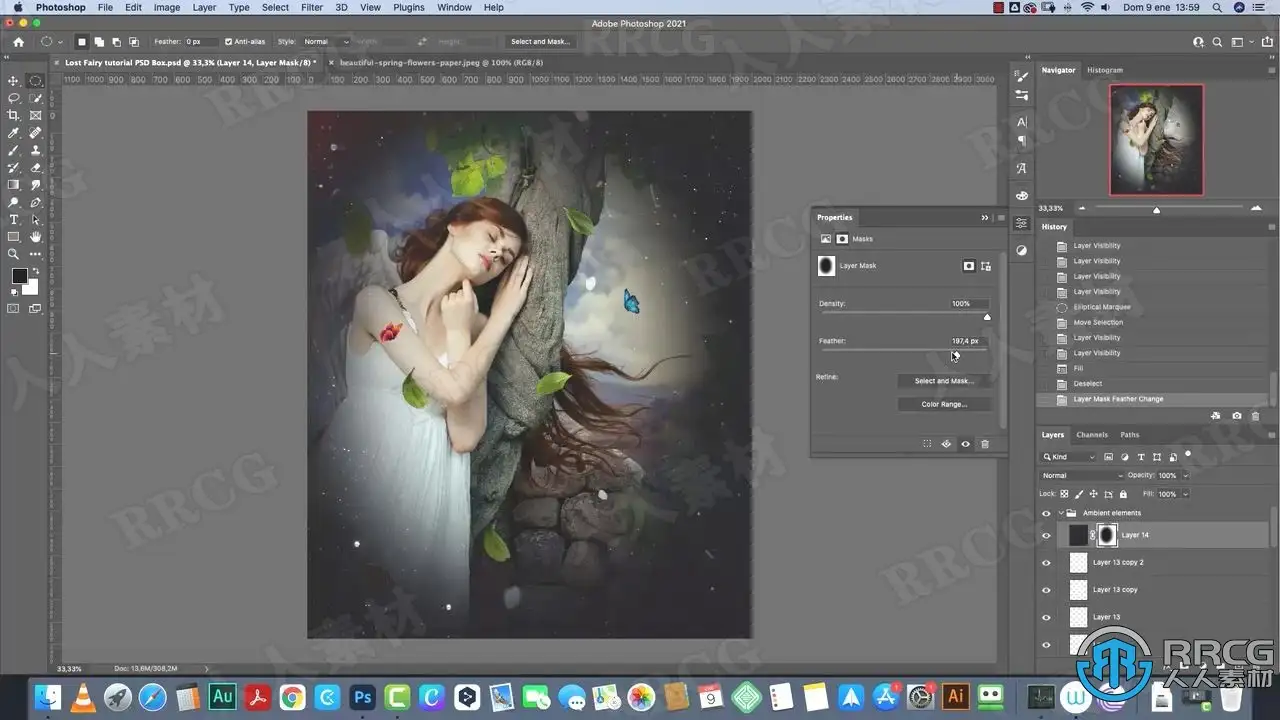Toggle visibility of Layer 13 copy 2
Viewport: 1280px width, 720px height.
[1046, 563]
